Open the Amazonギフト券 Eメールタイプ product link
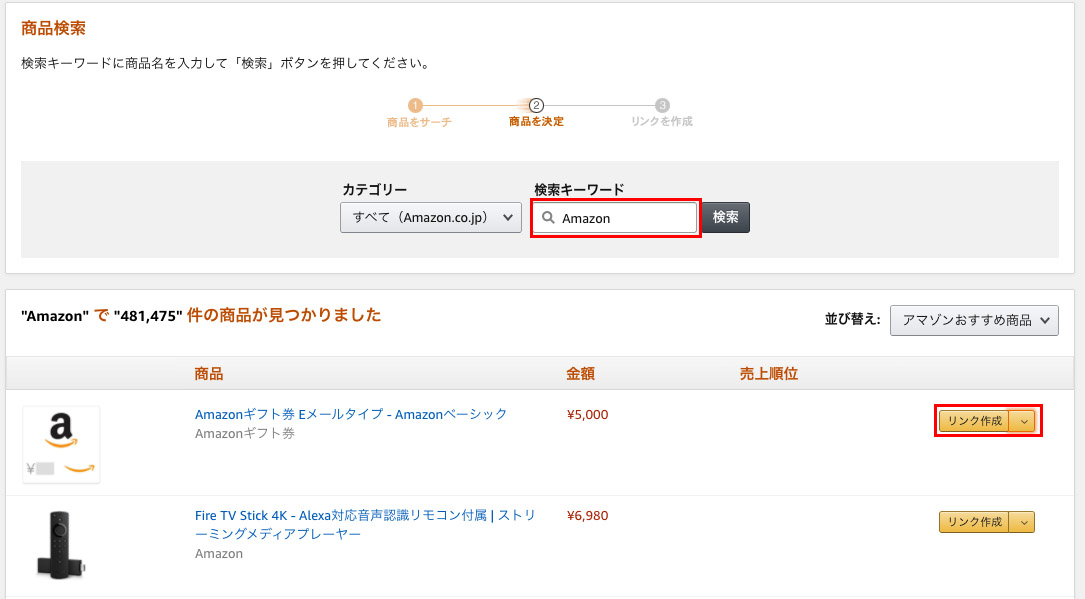1085x599 pixels. point(351,414)
